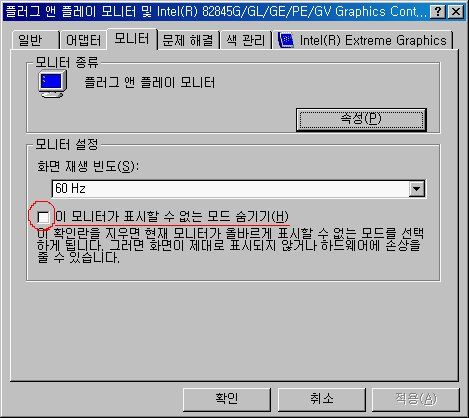The height and width of the screenshot is (418, 469).
Task: Click the 화면 재생 빈도(S) label
Action: pyautogui.click(x=88, y=166)
